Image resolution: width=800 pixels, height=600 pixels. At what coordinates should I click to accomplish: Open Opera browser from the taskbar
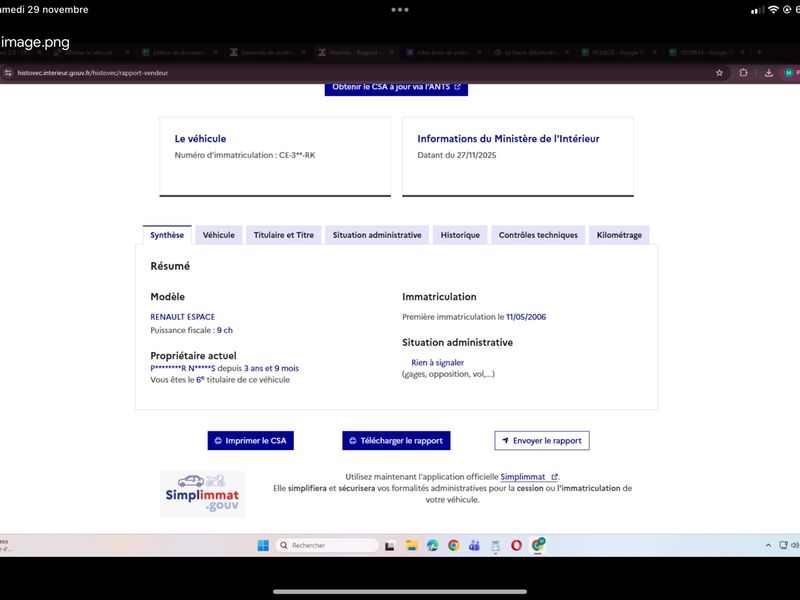point(516,545)
